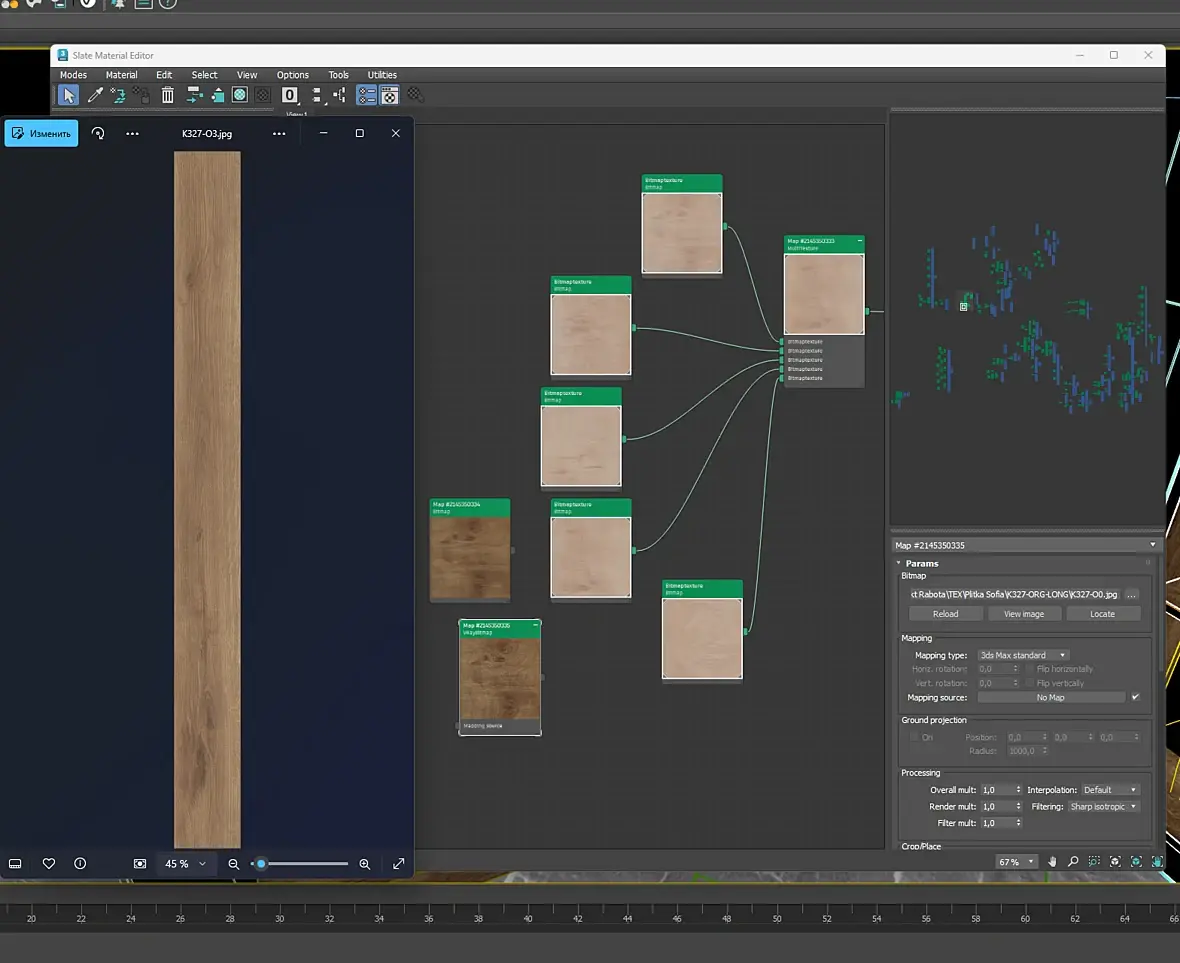Open the Filtering dropdown
The height and width of the screenshot is (963, 1180).
coord(1103,806)
